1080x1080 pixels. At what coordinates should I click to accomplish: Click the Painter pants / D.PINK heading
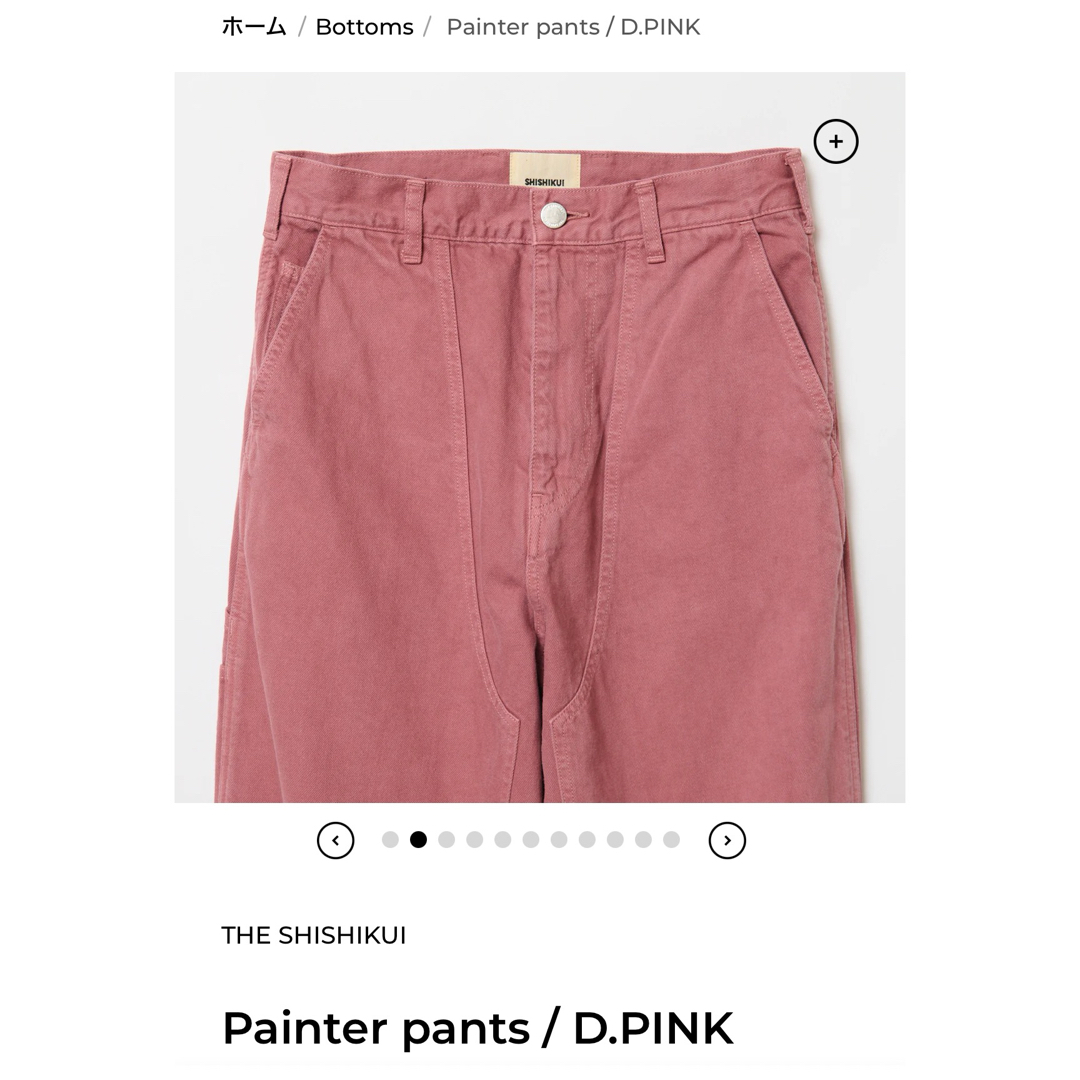477,1028
